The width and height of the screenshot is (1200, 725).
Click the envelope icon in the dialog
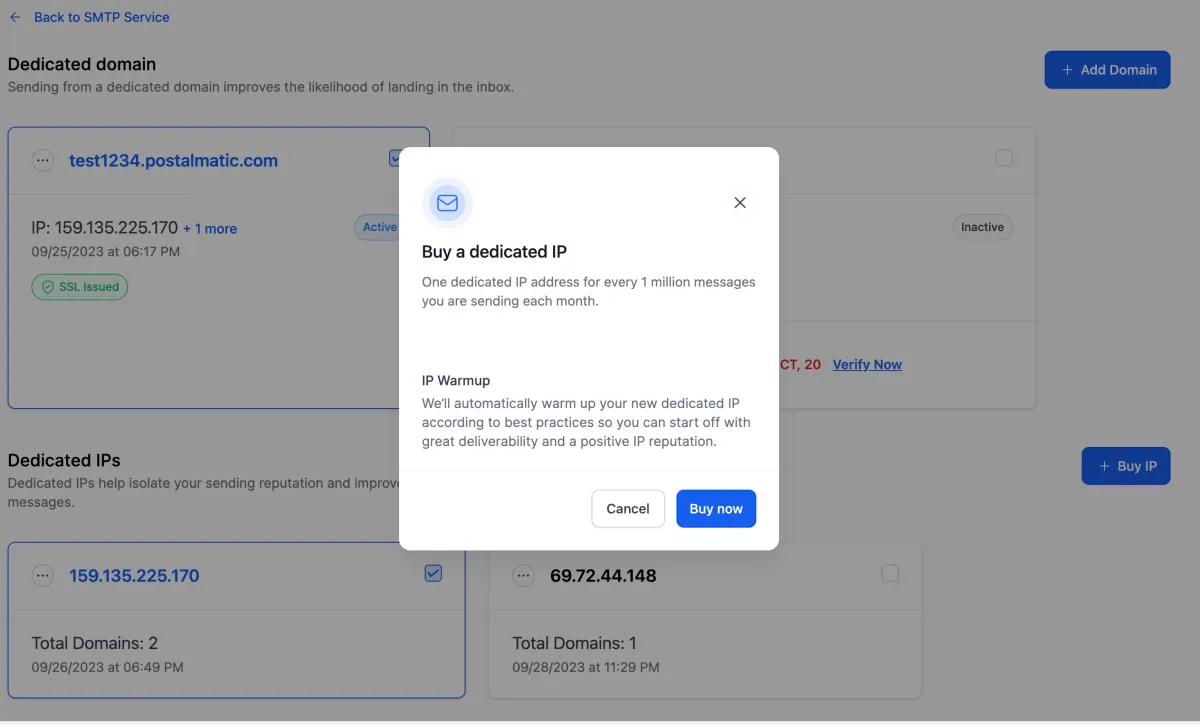pos(447,203)
